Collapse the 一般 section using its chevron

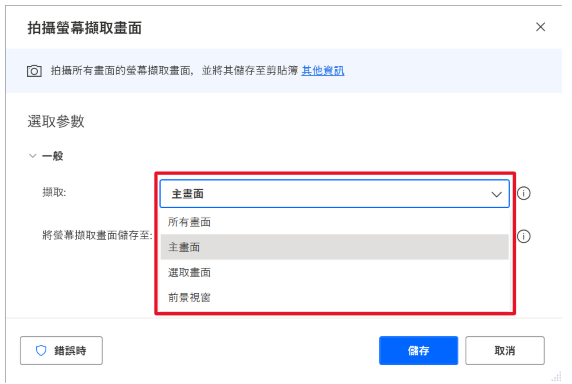33,156
